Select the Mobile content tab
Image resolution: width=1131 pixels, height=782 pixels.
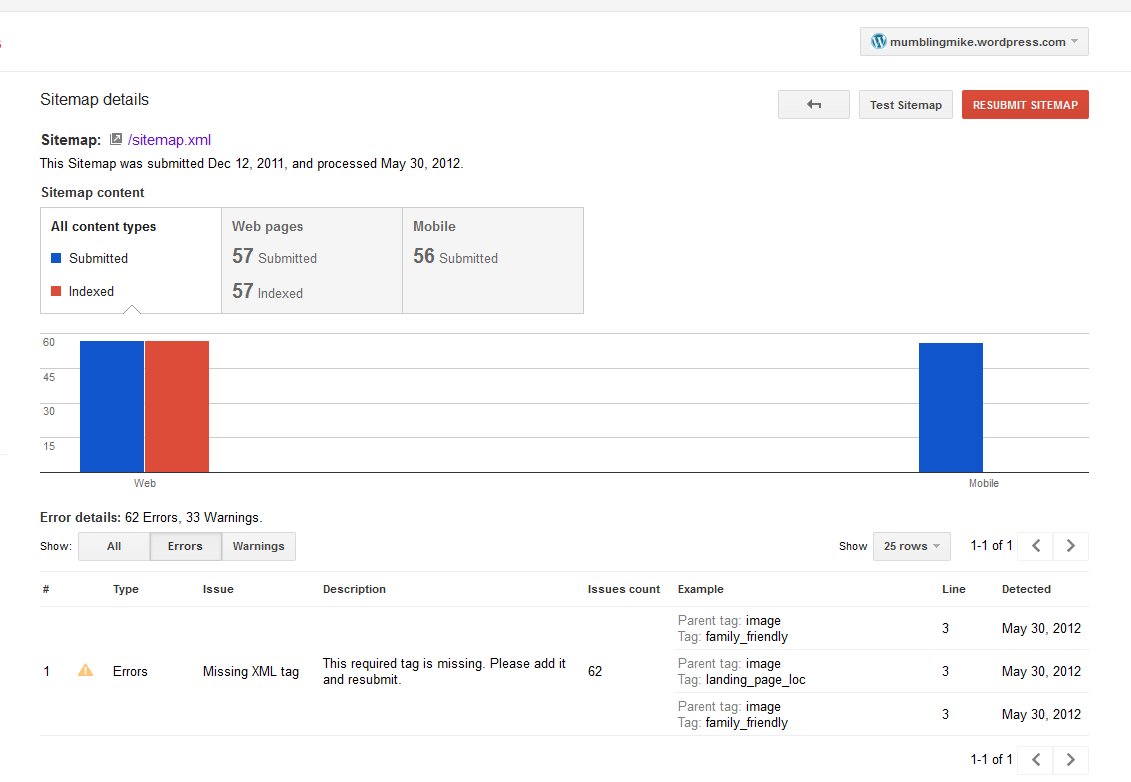pyautogui.click(x=492, y=260)
